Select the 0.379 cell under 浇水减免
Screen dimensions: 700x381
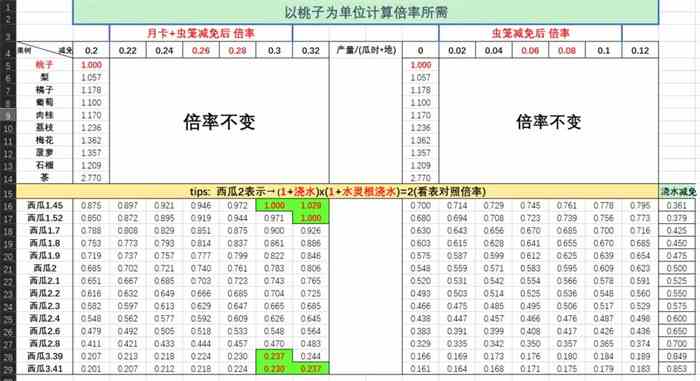pyautogui.click(x=677, y=218)
